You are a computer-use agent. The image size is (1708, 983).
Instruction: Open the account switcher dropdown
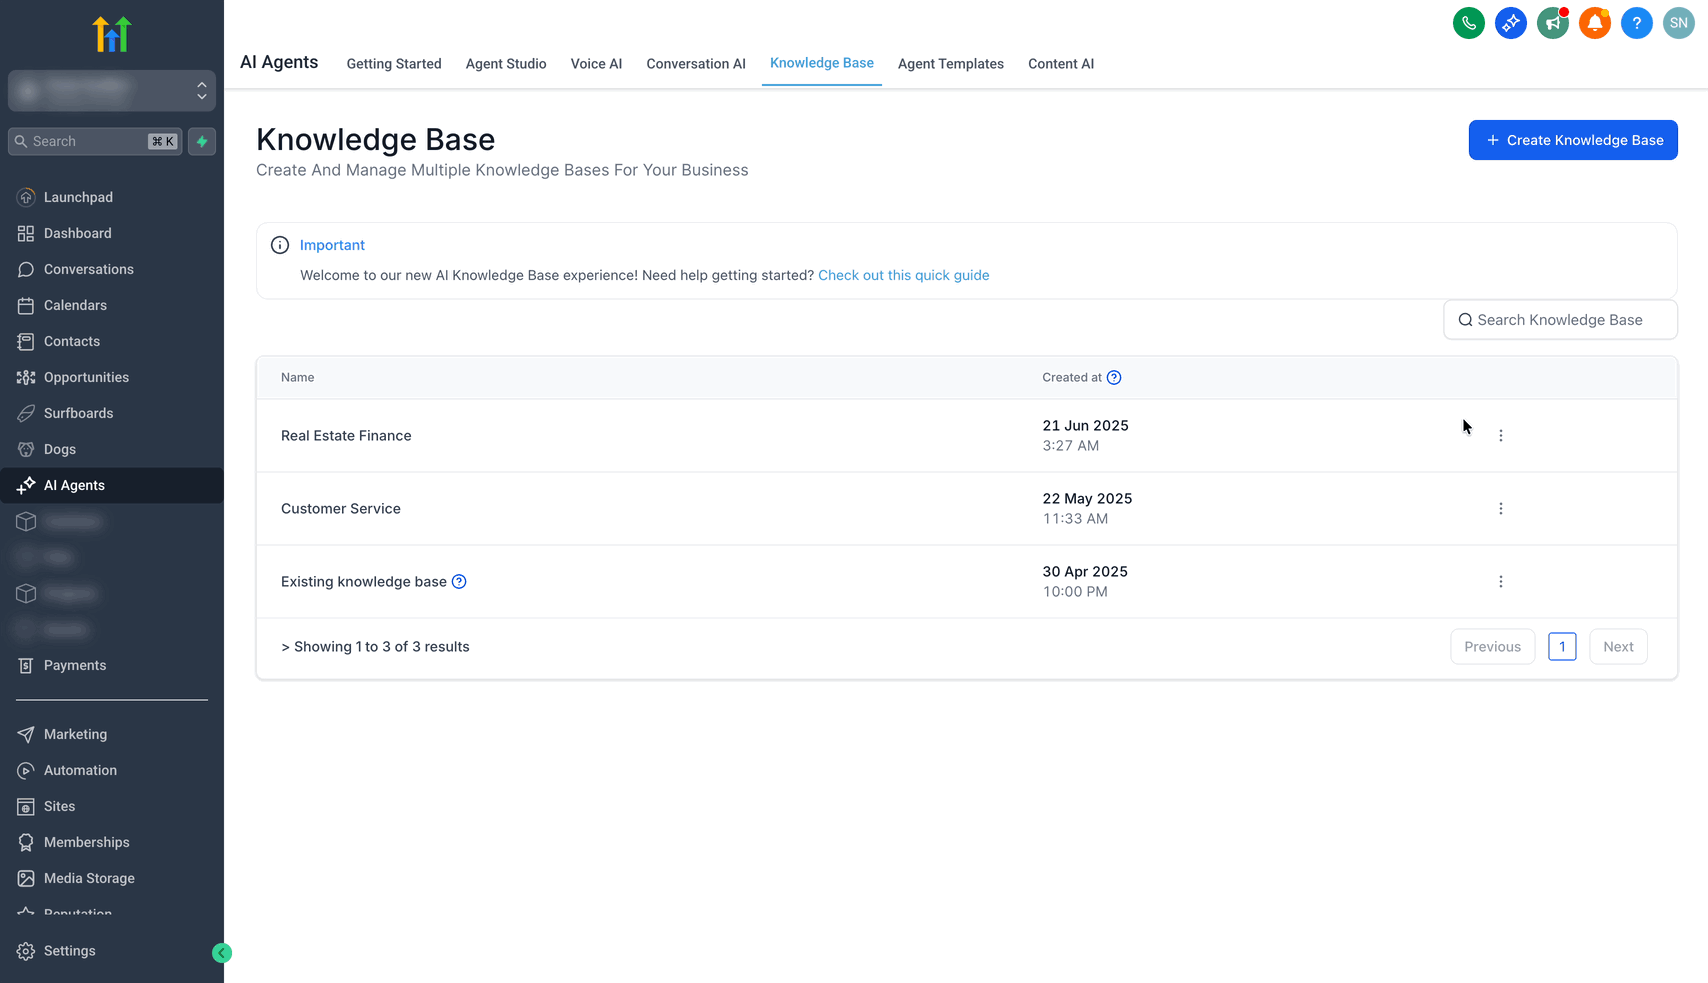pos(112,91)
